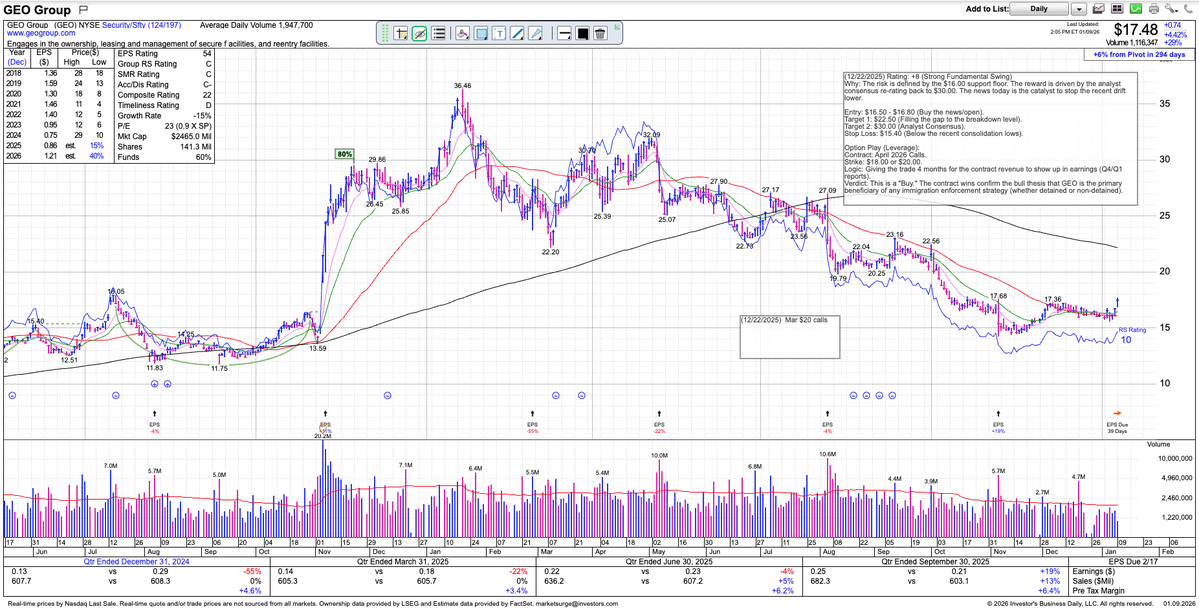Click the EPS Rating 54 row
Viewport: 1199px width, 609px height.
point(165,54)
